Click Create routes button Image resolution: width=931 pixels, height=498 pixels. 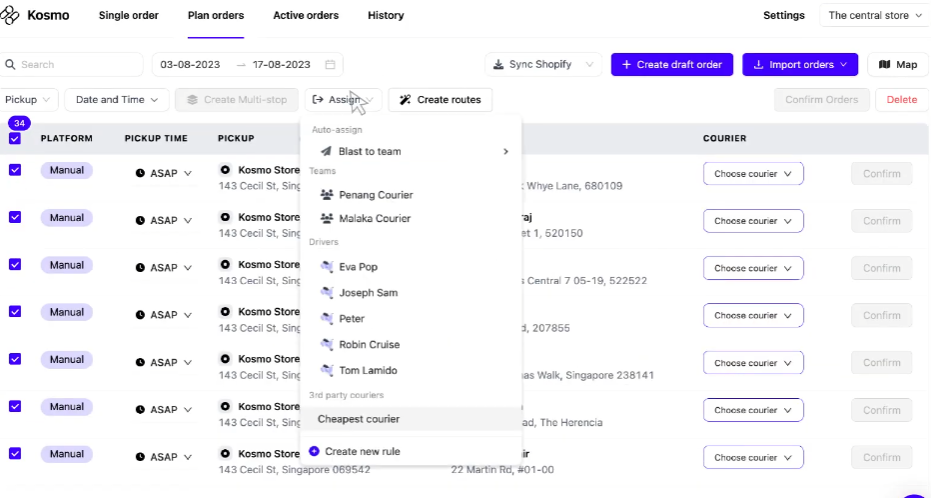click(440, 100)
